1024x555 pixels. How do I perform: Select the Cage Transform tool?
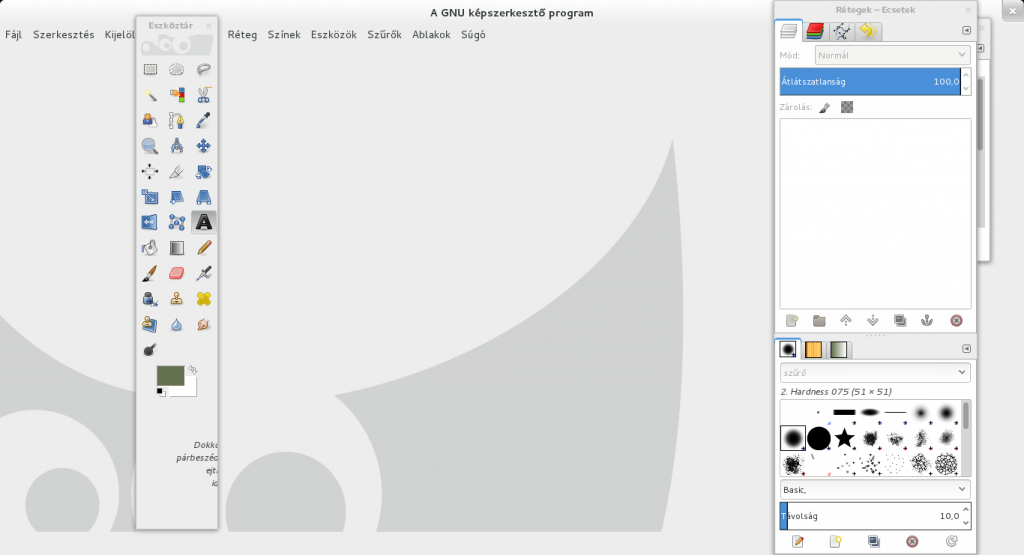176,222
